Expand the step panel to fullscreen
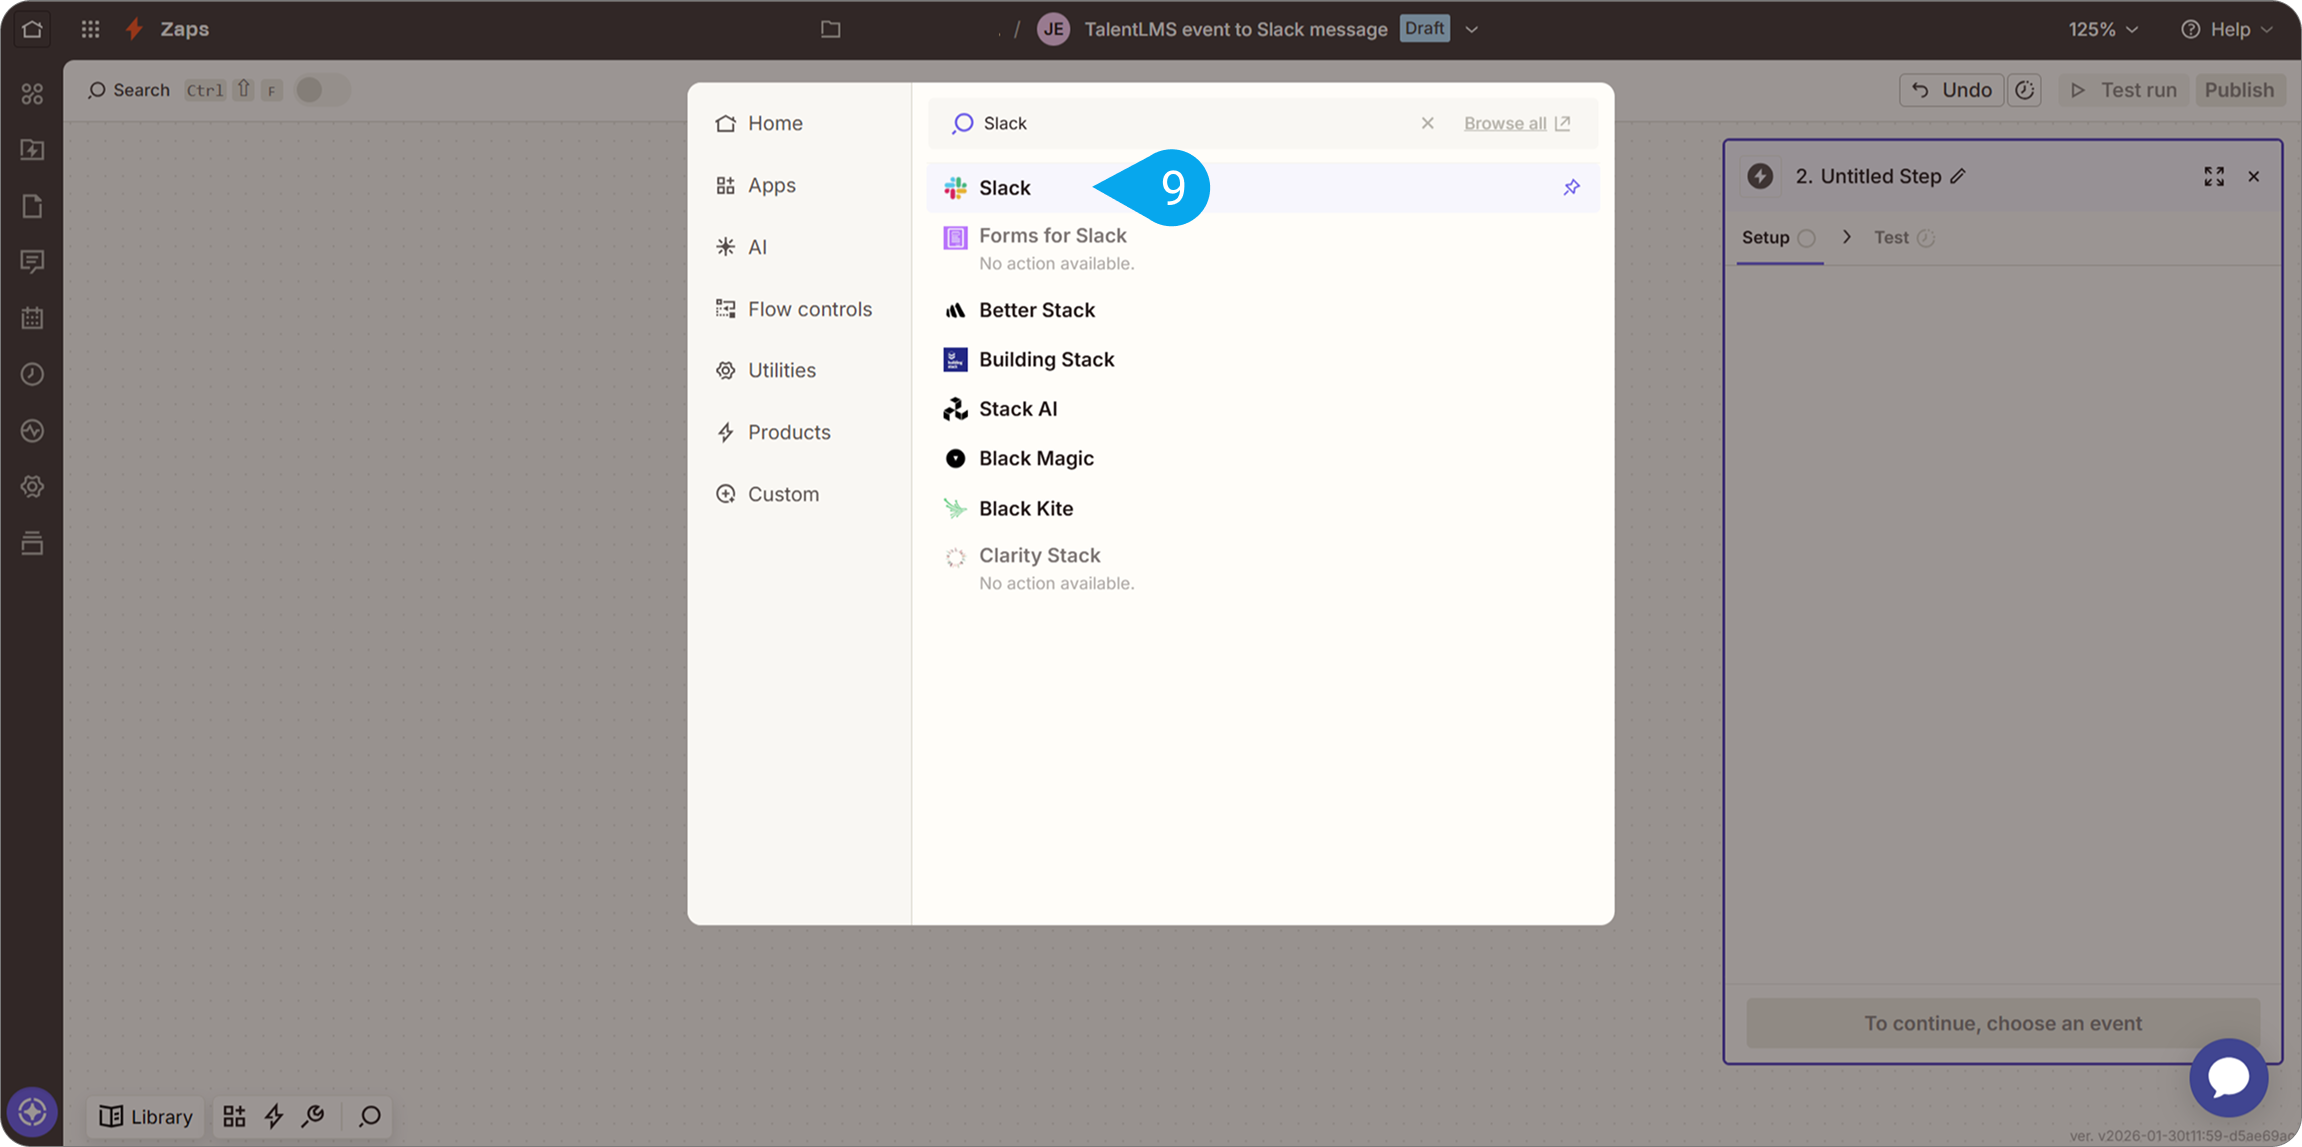This screenshot has height=1147, width=2302. click(x=2214, y=177)
